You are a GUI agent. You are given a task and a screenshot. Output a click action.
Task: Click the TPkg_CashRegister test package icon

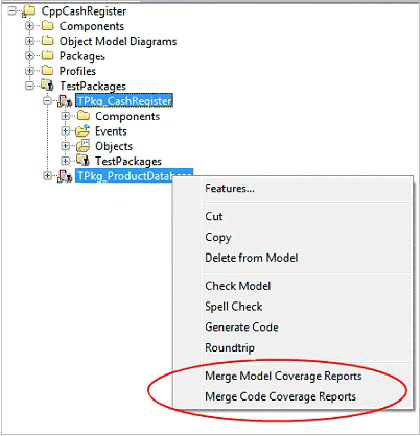coord(65,101)
